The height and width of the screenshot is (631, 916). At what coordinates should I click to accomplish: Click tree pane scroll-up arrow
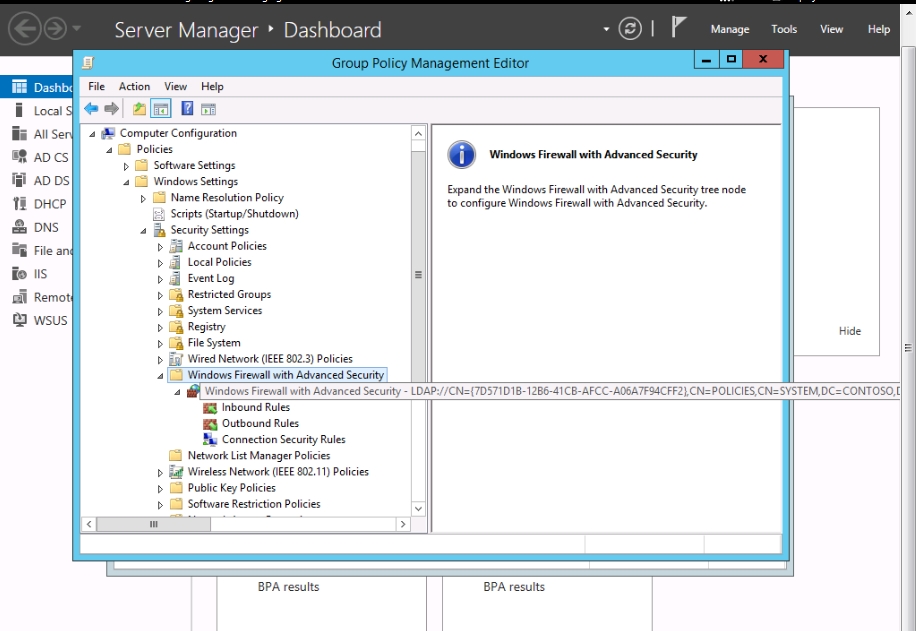(418, 133)
